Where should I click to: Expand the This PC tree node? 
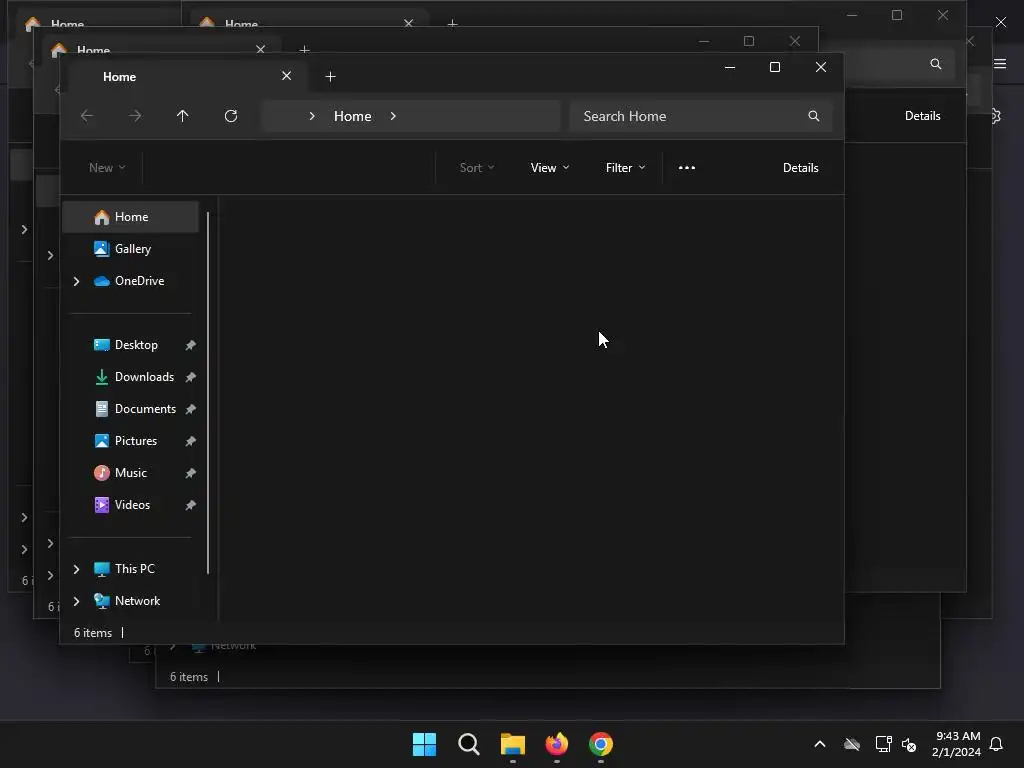(x=76, y=569)
